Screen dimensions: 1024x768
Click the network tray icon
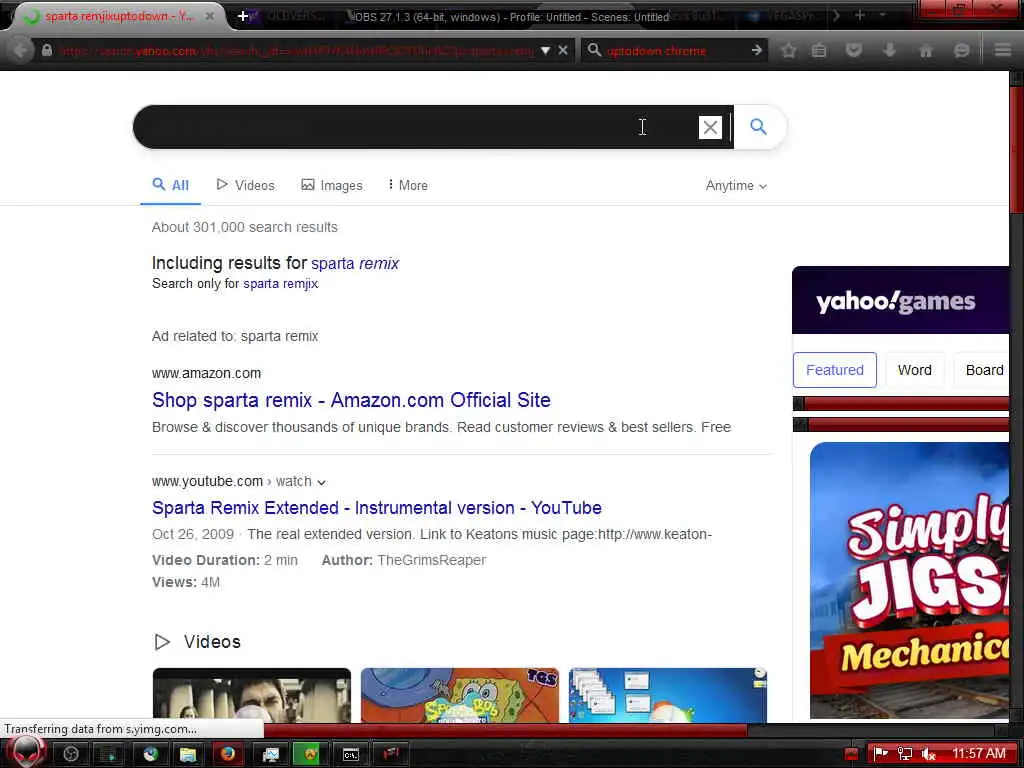(x=904, y=754)
